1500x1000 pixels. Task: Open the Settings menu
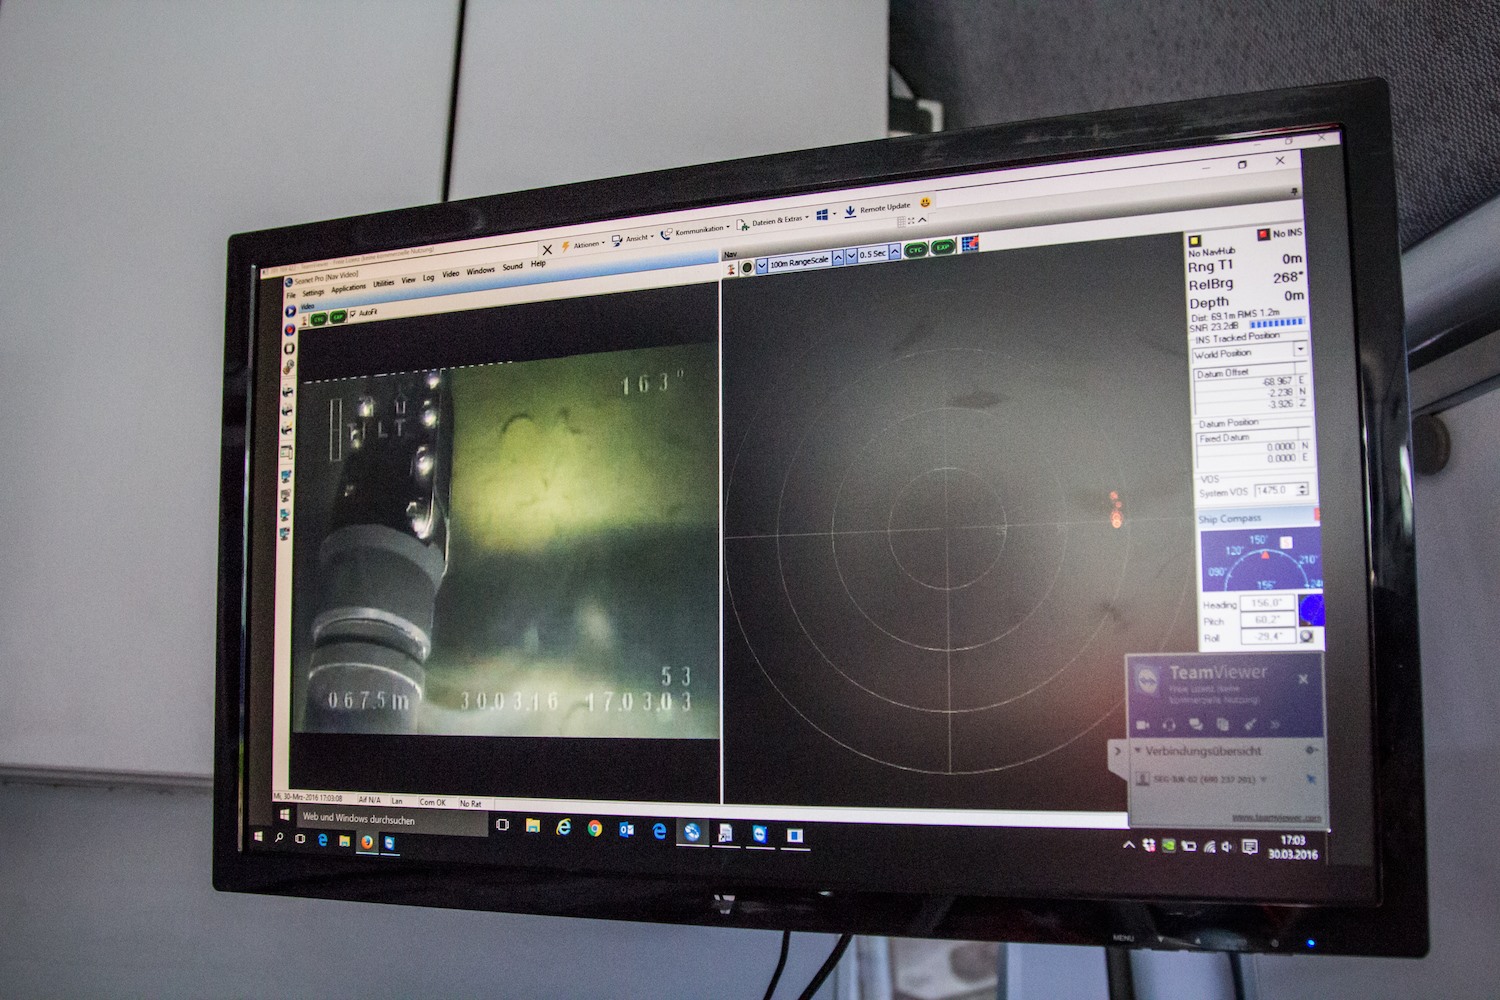click(x=313, y=292)
